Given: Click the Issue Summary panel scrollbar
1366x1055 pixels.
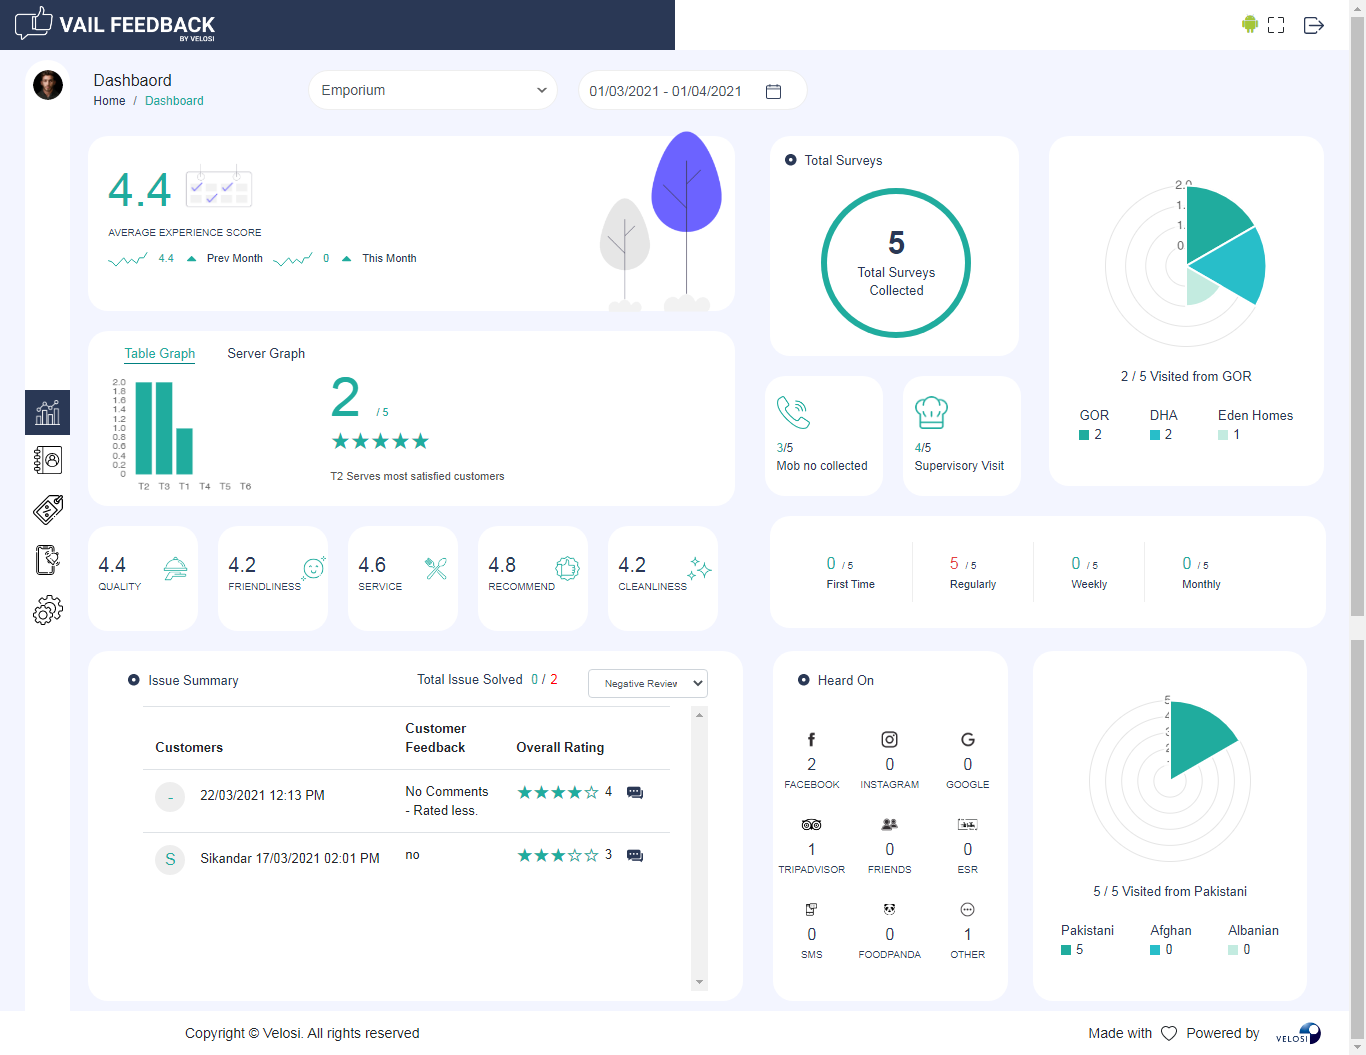Looking at the screenshot, I should 700,850.
